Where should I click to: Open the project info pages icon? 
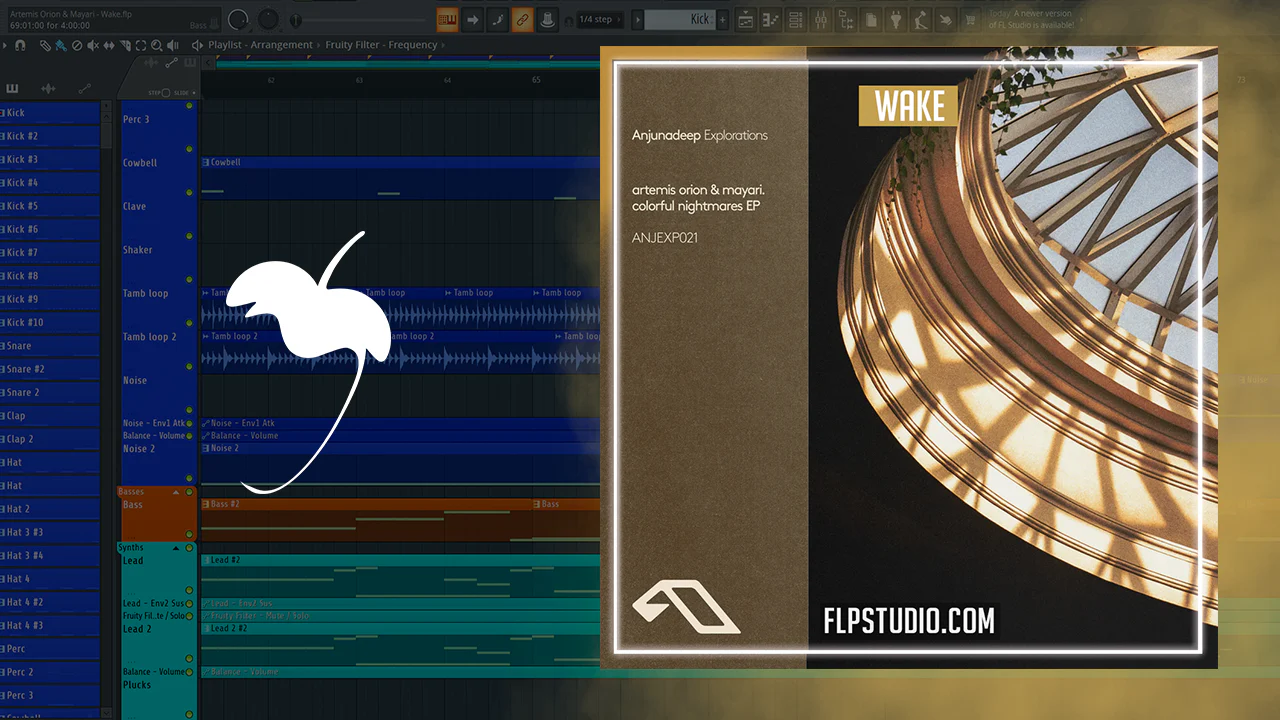(x=871, y=19)
